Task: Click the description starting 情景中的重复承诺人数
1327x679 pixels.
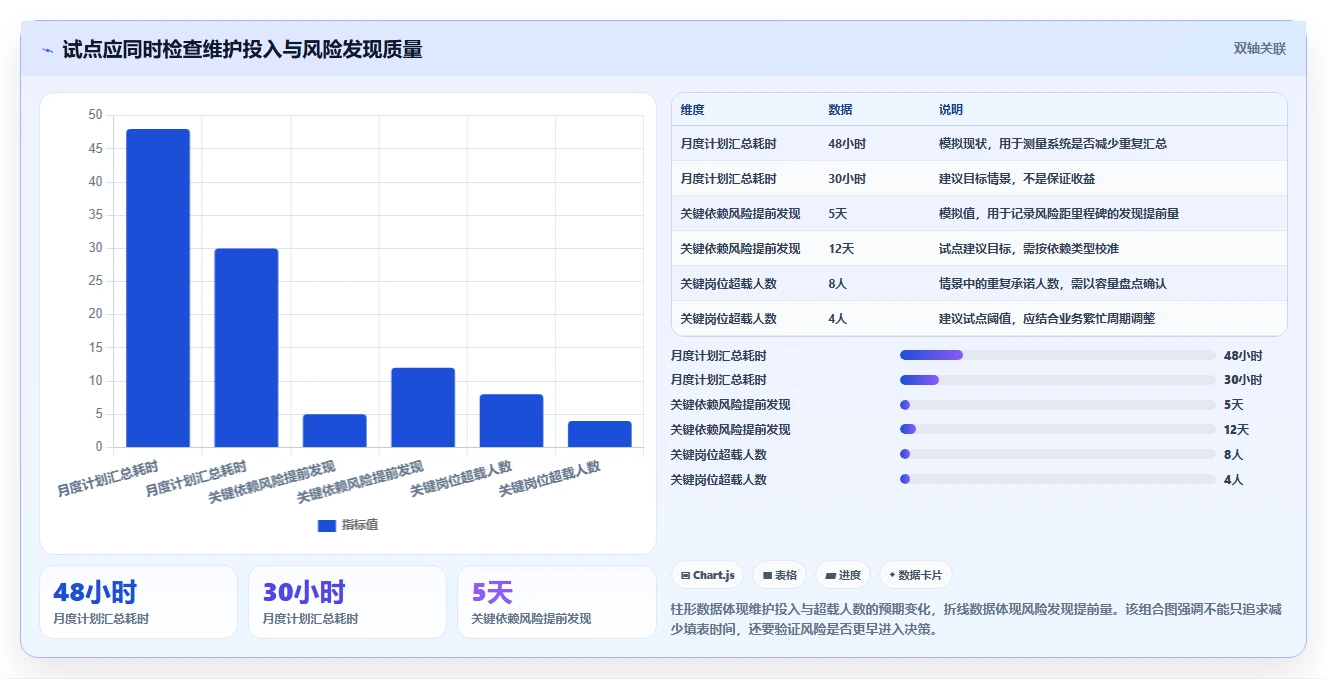Action: pyautogui.click(x=1053, y=283)
